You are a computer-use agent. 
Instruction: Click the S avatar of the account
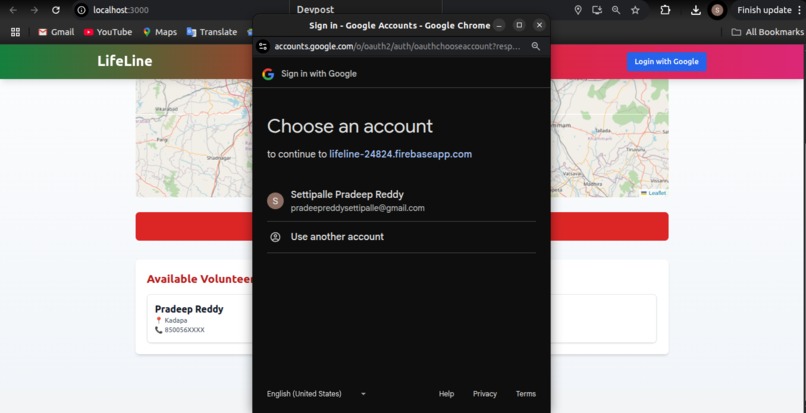point(276,201)
